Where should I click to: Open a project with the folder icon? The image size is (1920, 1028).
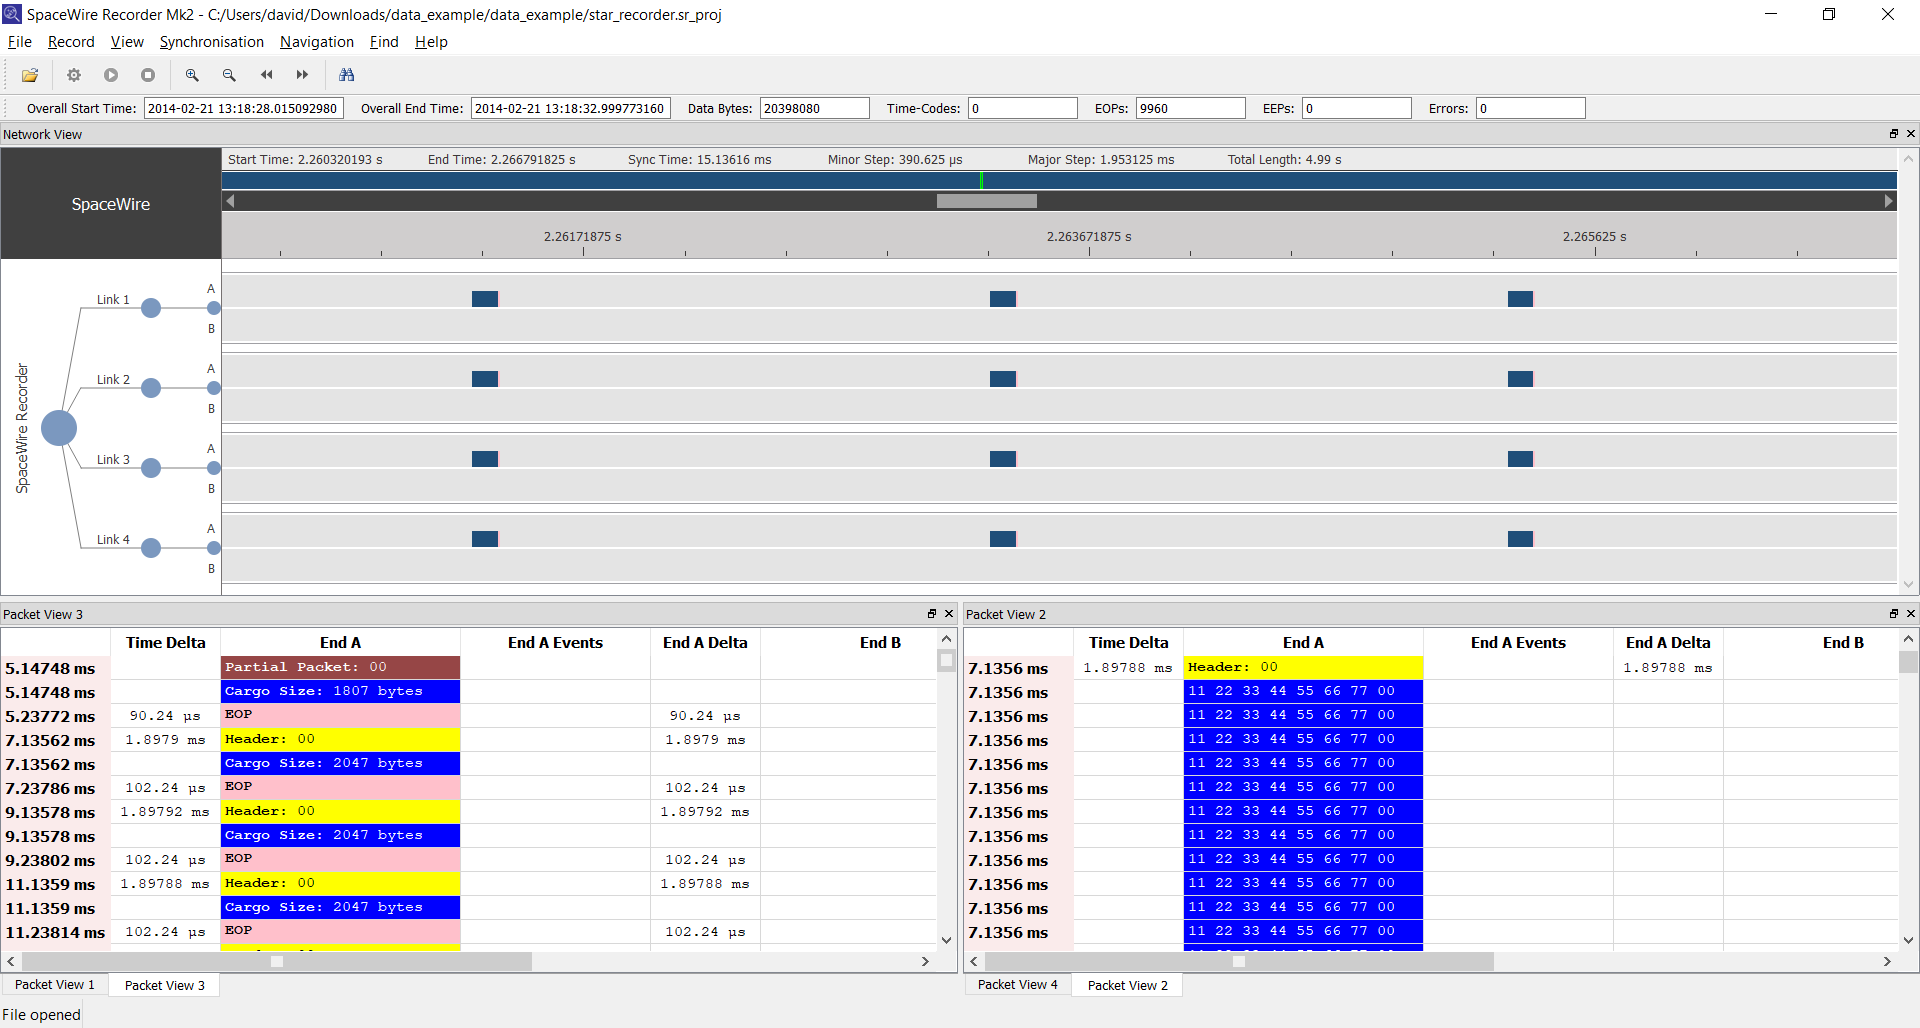(30, 75)
